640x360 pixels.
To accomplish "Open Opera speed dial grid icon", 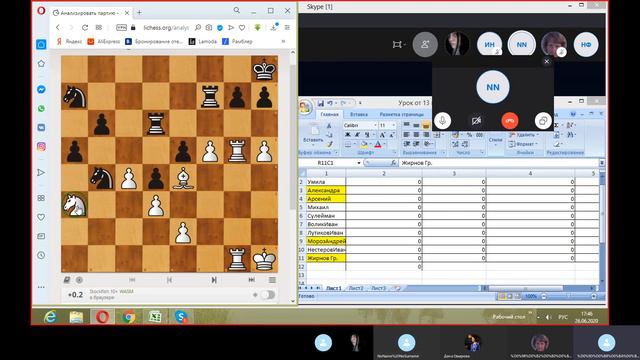I will [x=99, y=27].
